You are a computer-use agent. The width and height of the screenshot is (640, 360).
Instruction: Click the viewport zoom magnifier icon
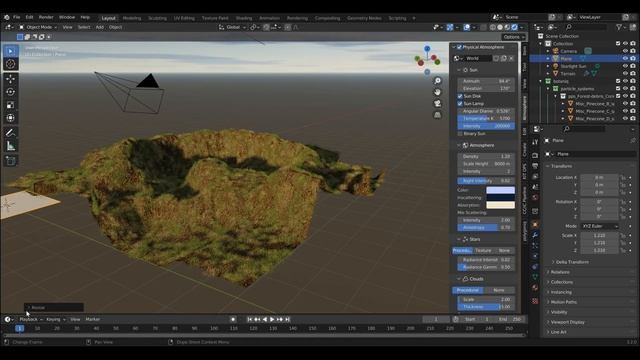point(438,81)
